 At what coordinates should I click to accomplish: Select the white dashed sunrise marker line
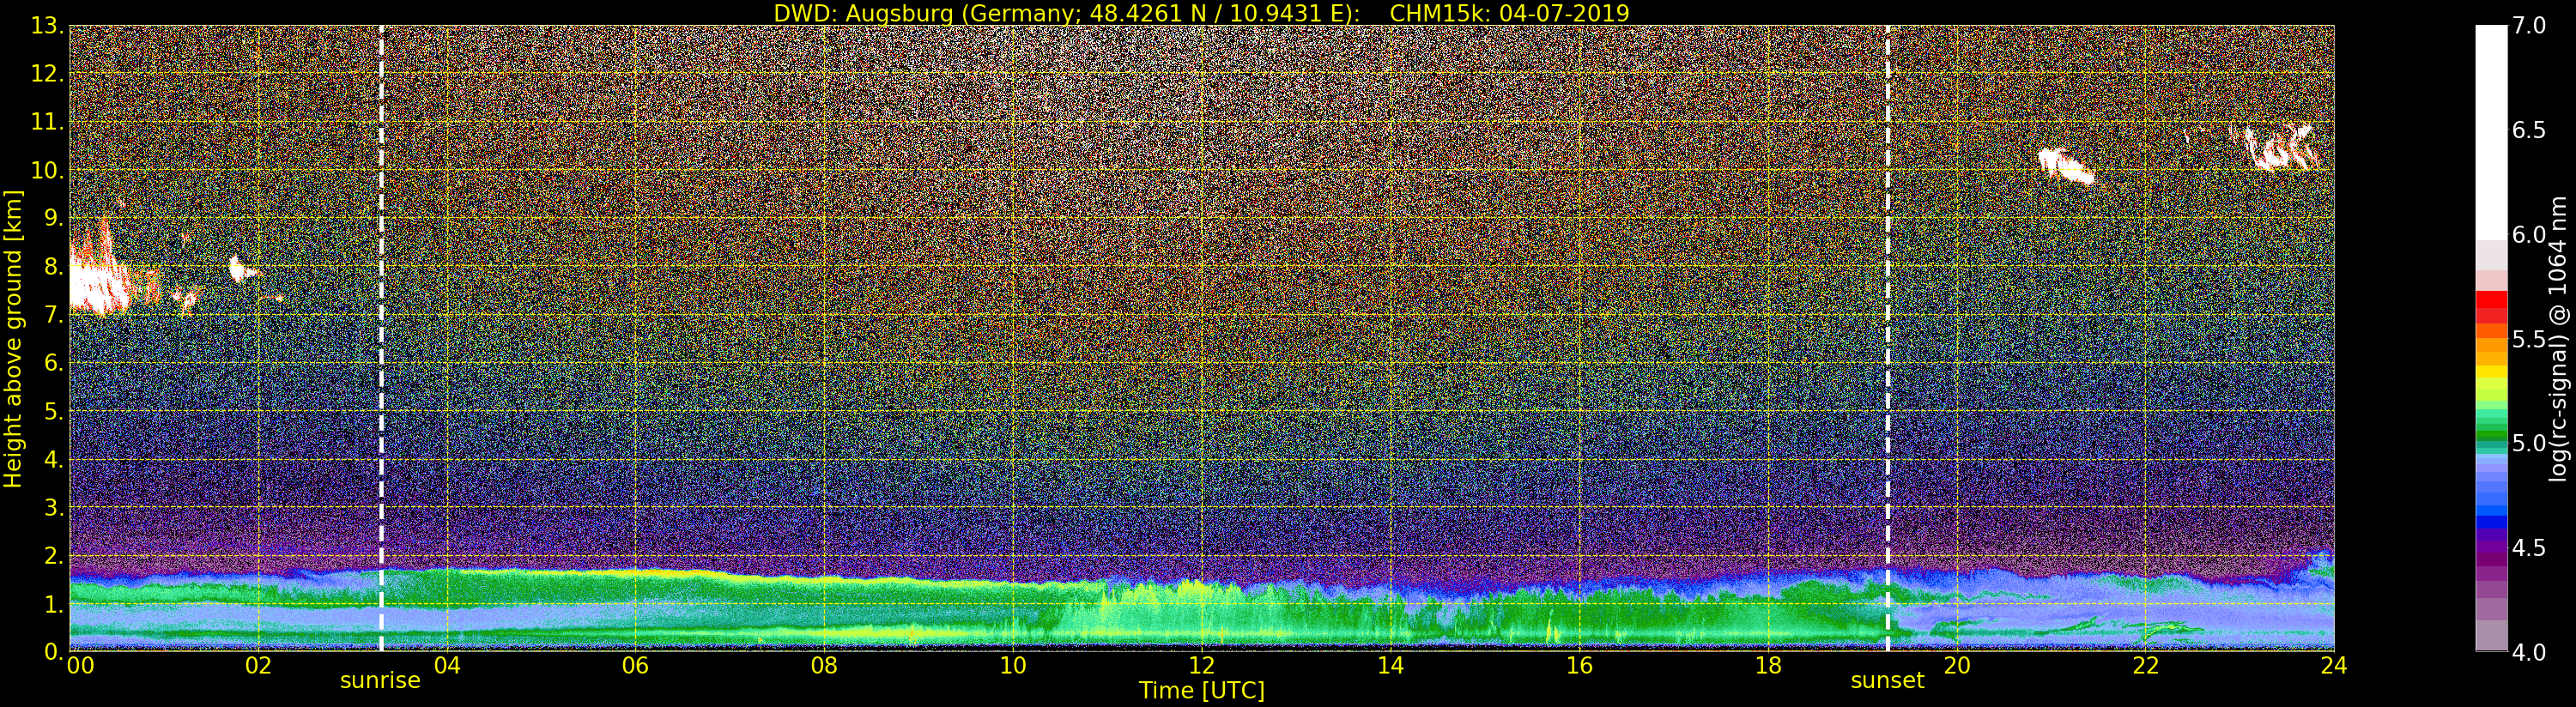point(381,338)
